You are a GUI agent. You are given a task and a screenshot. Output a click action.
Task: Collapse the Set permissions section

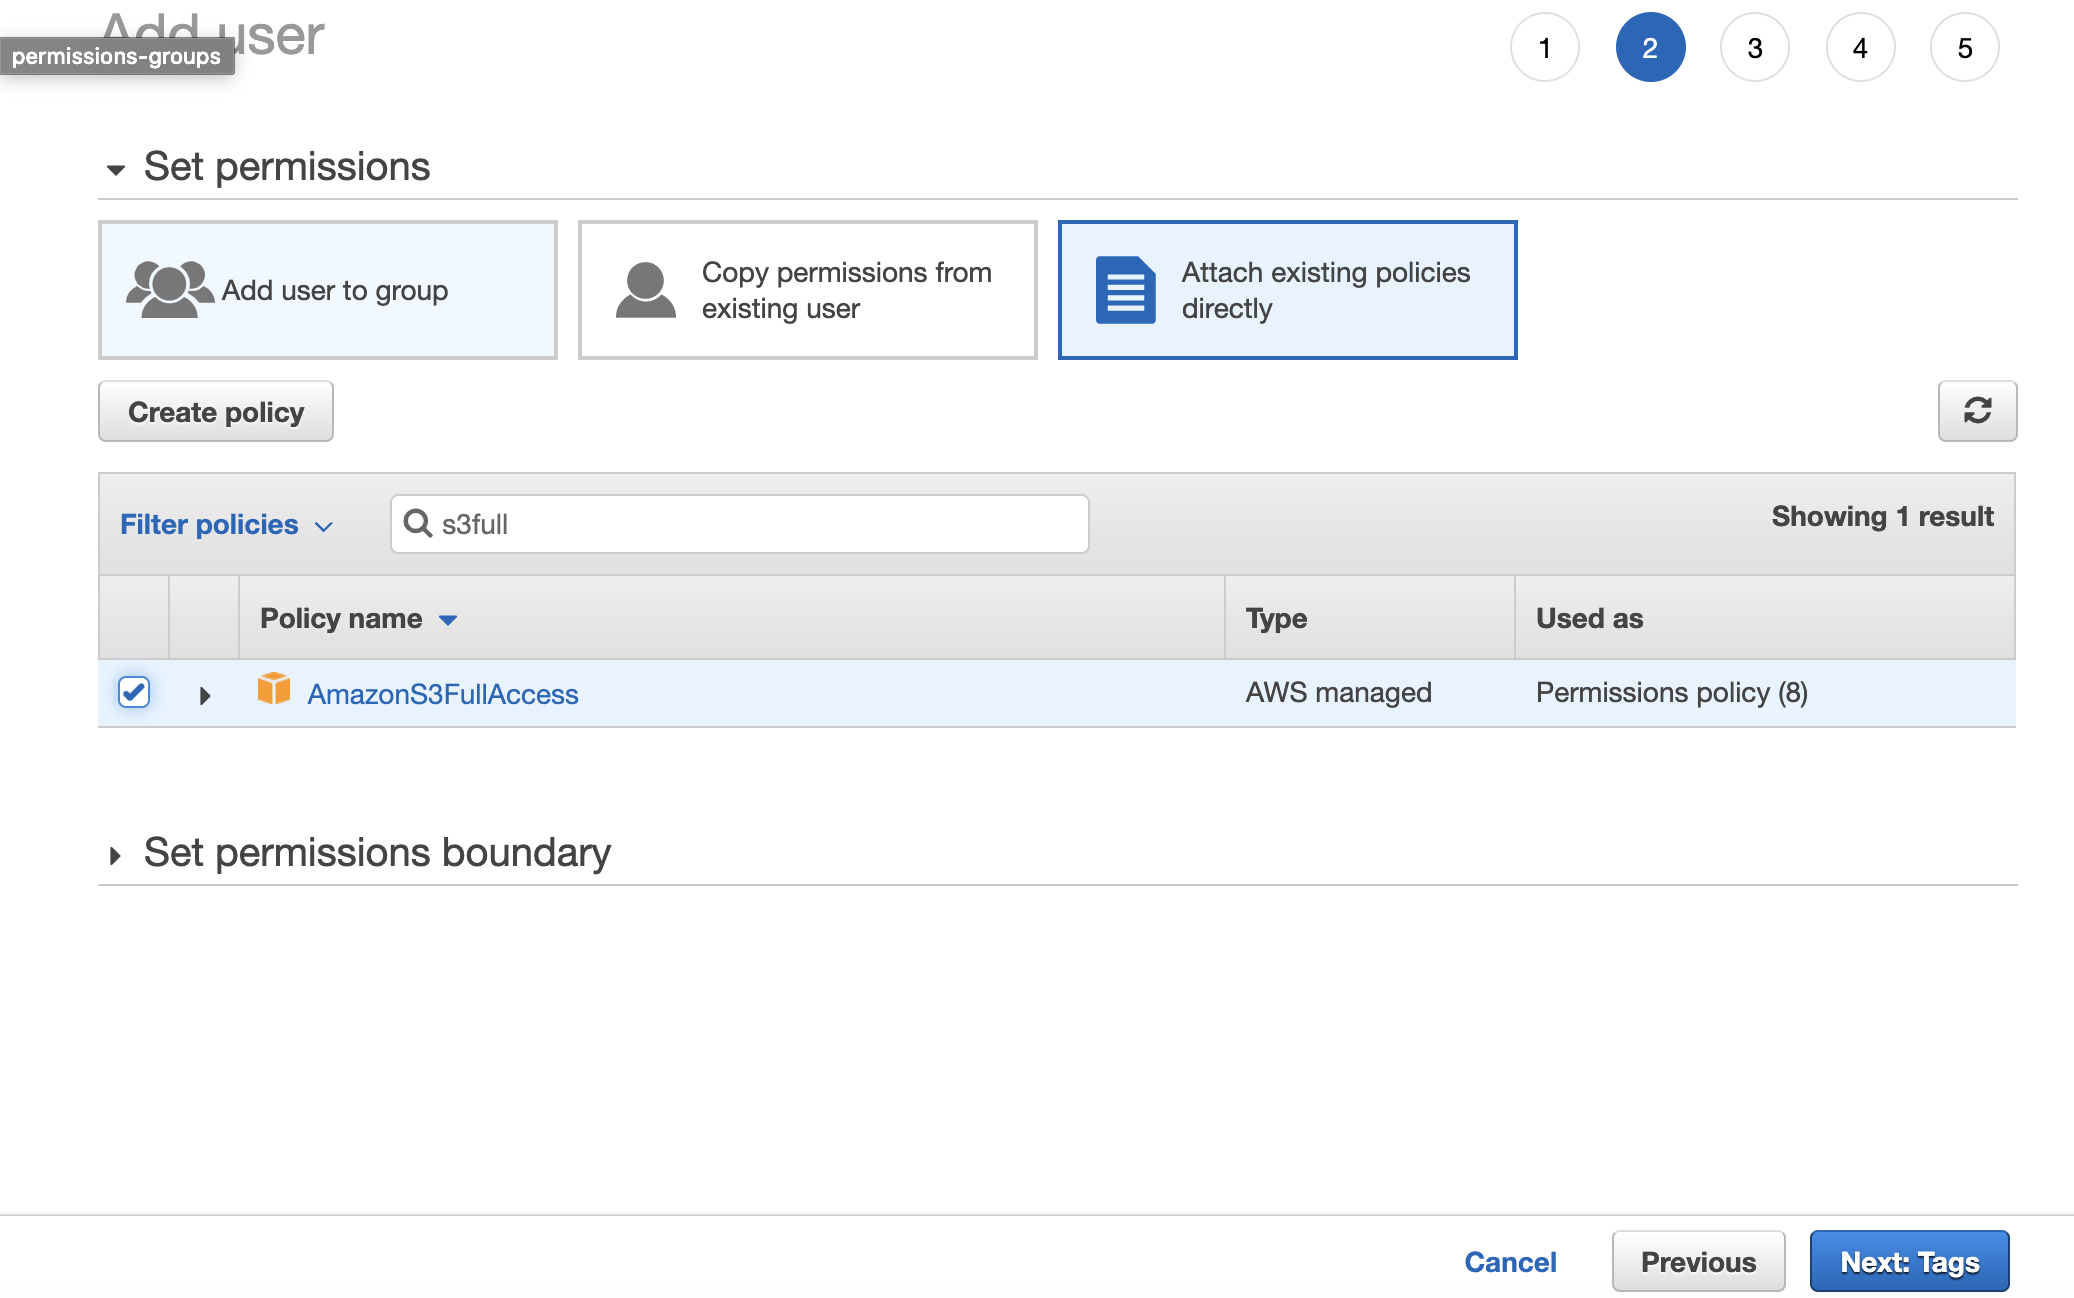coord(116,169)
